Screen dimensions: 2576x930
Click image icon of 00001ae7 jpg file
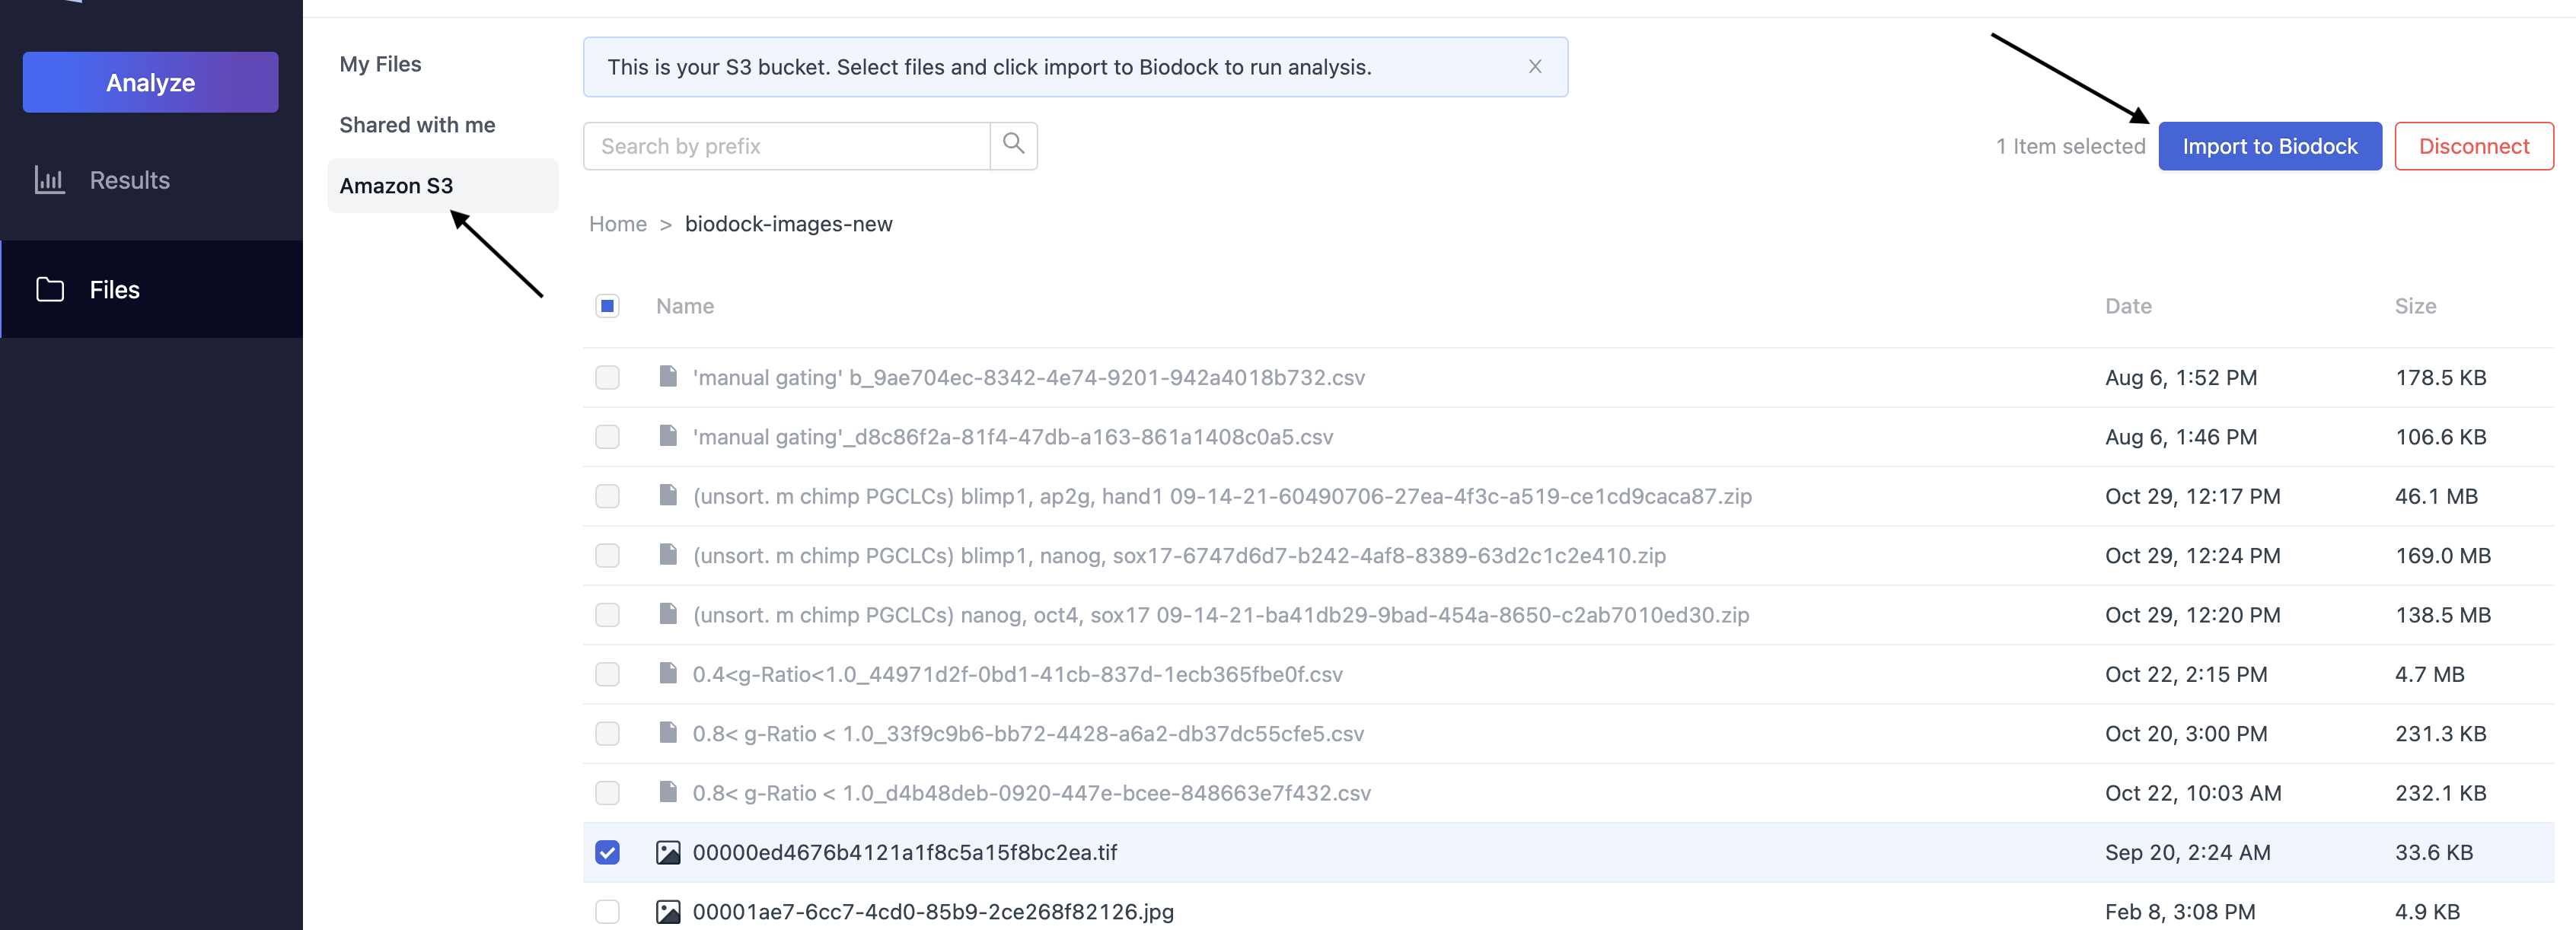click(667, 911)
